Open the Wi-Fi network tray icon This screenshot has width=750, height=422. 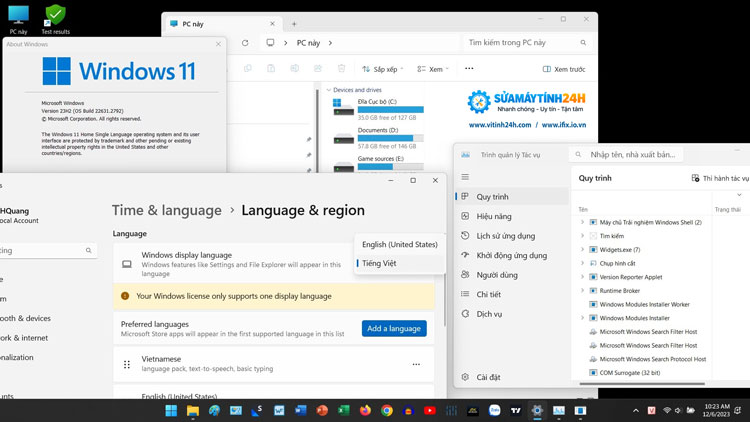[667, 411]
